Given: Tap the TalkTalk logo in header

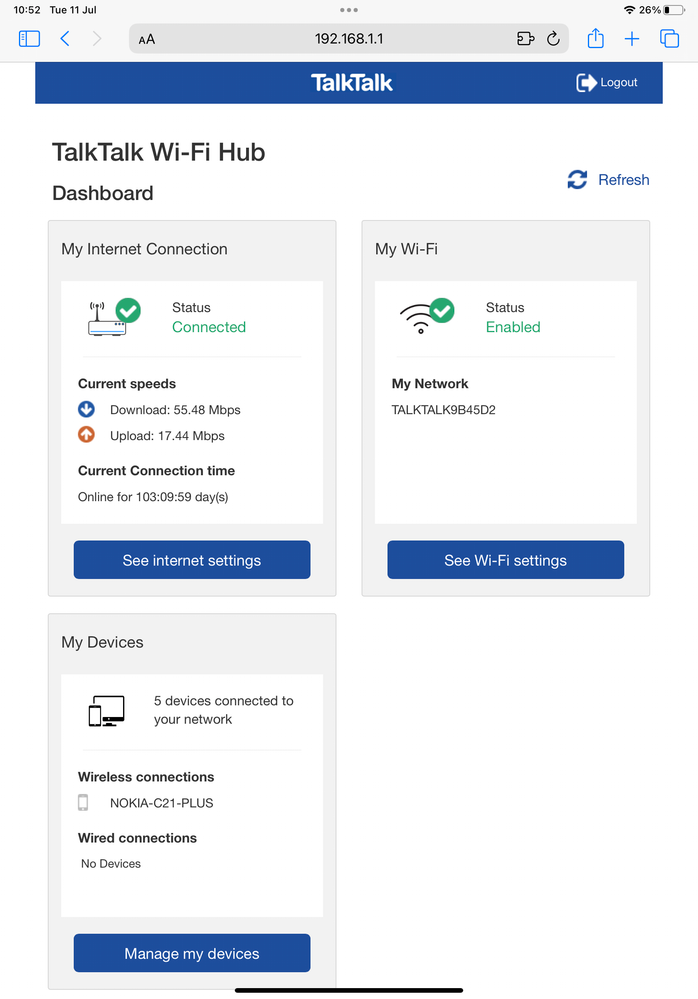Looking at the screenshot, I should [x=352, y=83].
